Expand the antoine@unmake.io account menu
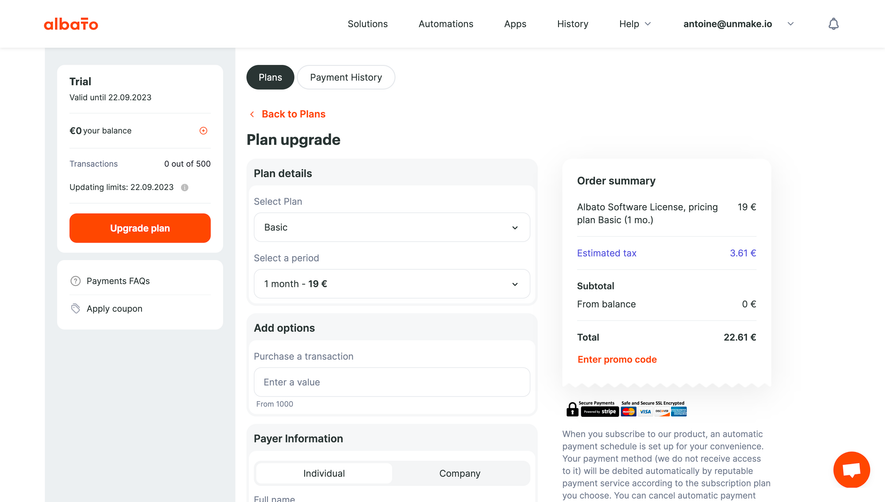885x502 pixels. [738, 24]
